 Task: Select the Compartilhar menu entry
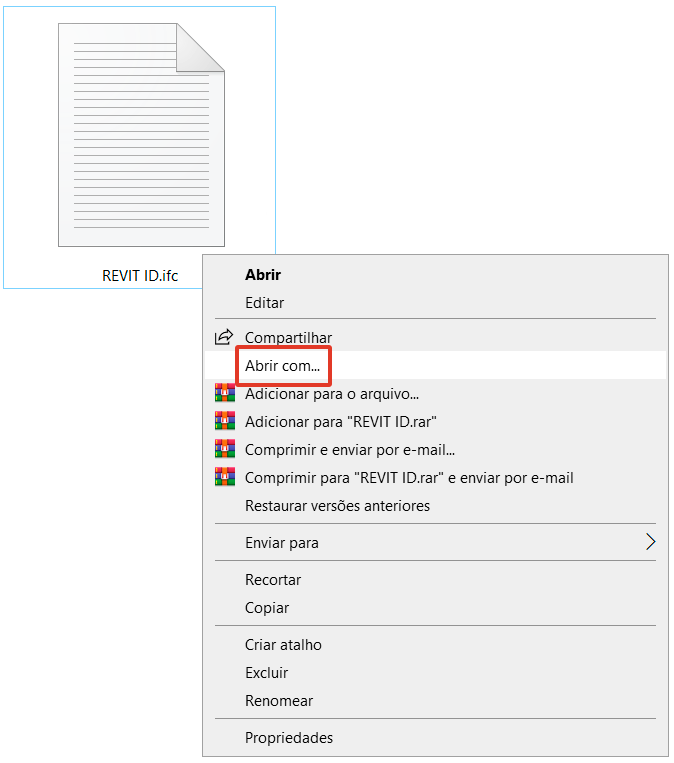[288, 338]
